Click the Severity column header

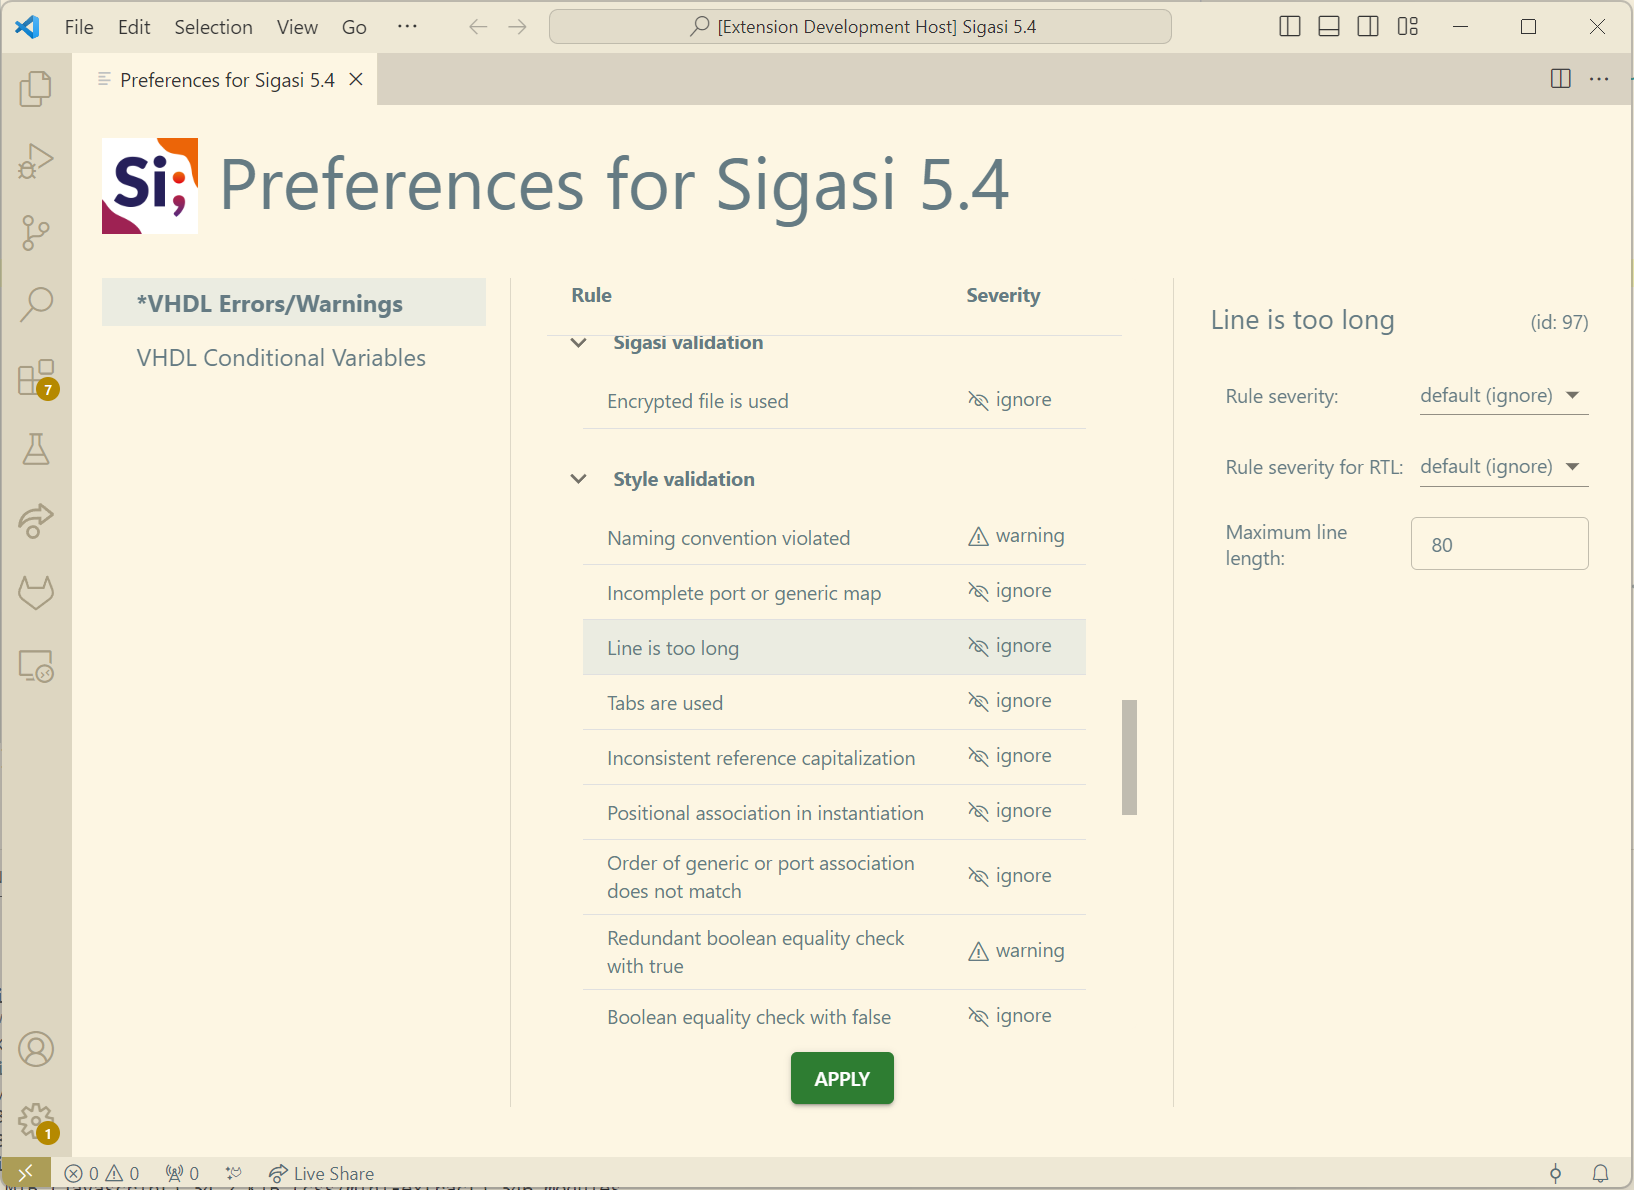(1003, 295)
